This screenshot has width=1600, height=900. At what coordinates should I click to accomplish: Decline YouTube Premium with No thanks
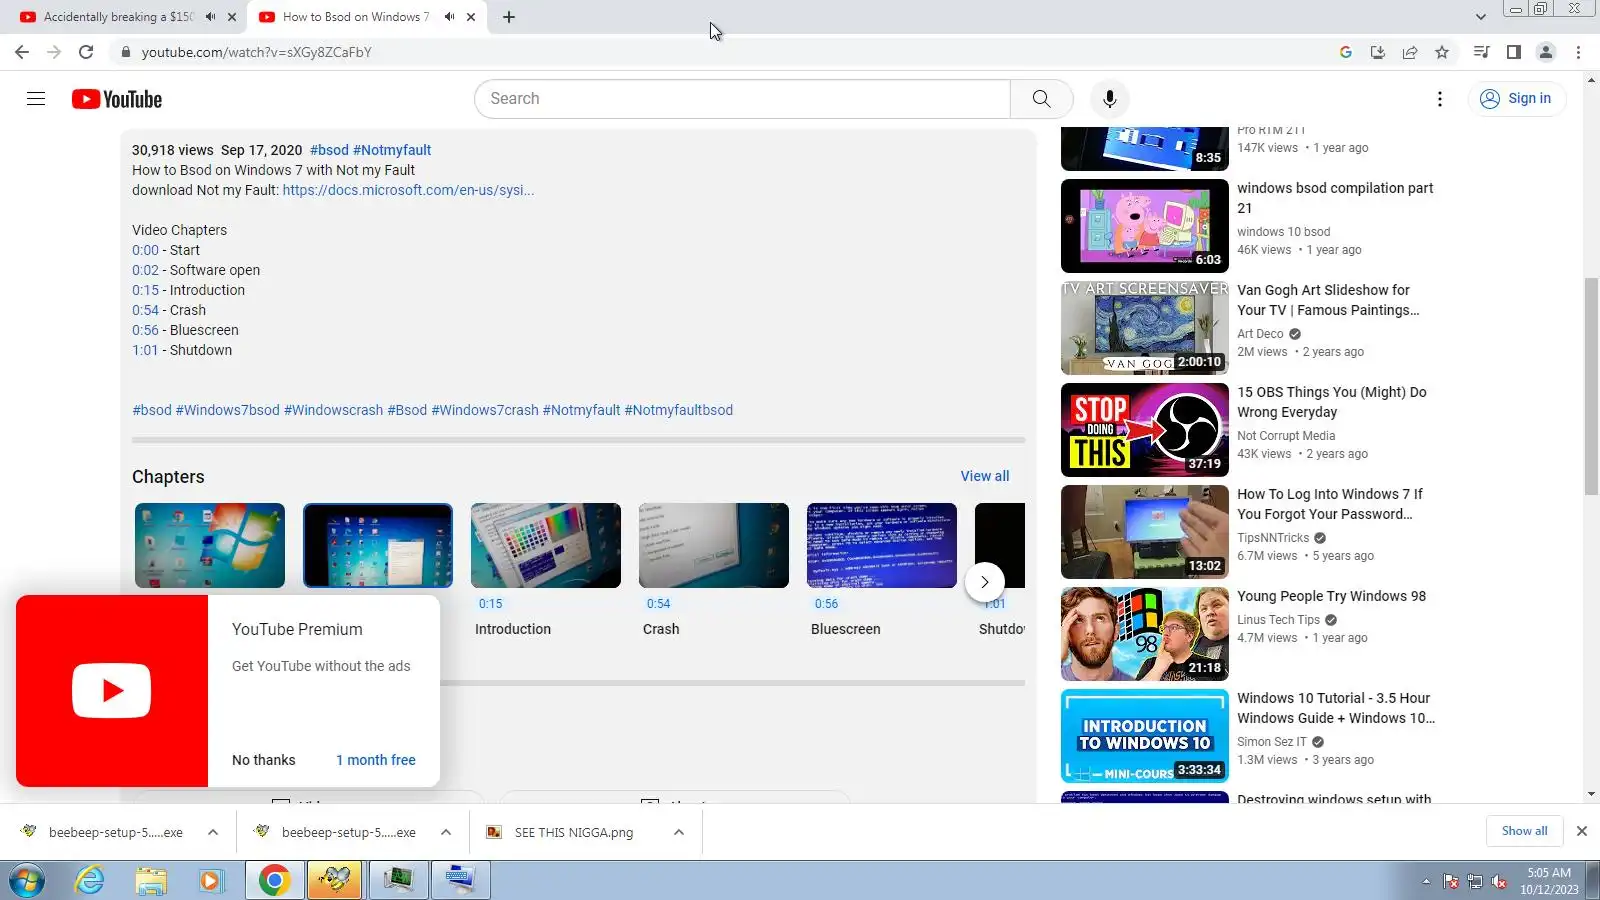264,760
